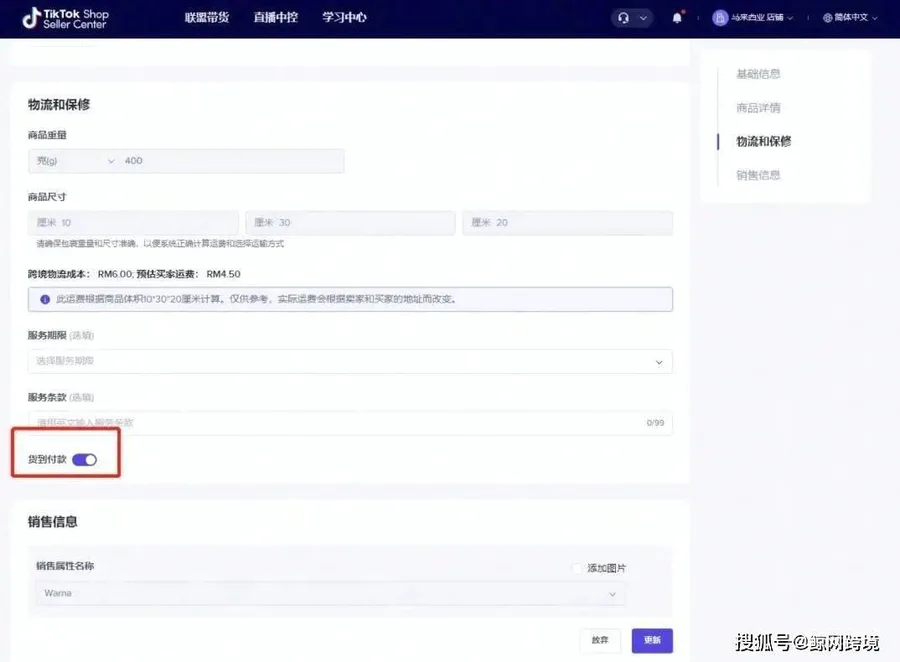Click the info icon in shipping notice

point(45,299)
